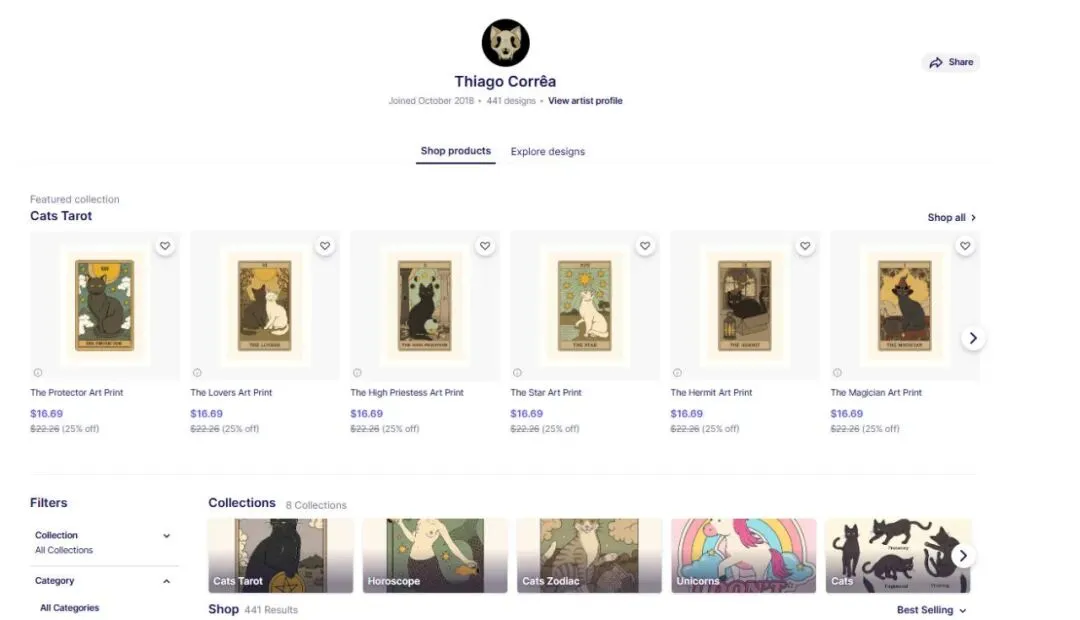Viewport: 1080px width, 620px height.
Task: Open the Unicorns collection thumbnail
Action: coord(744,556)
